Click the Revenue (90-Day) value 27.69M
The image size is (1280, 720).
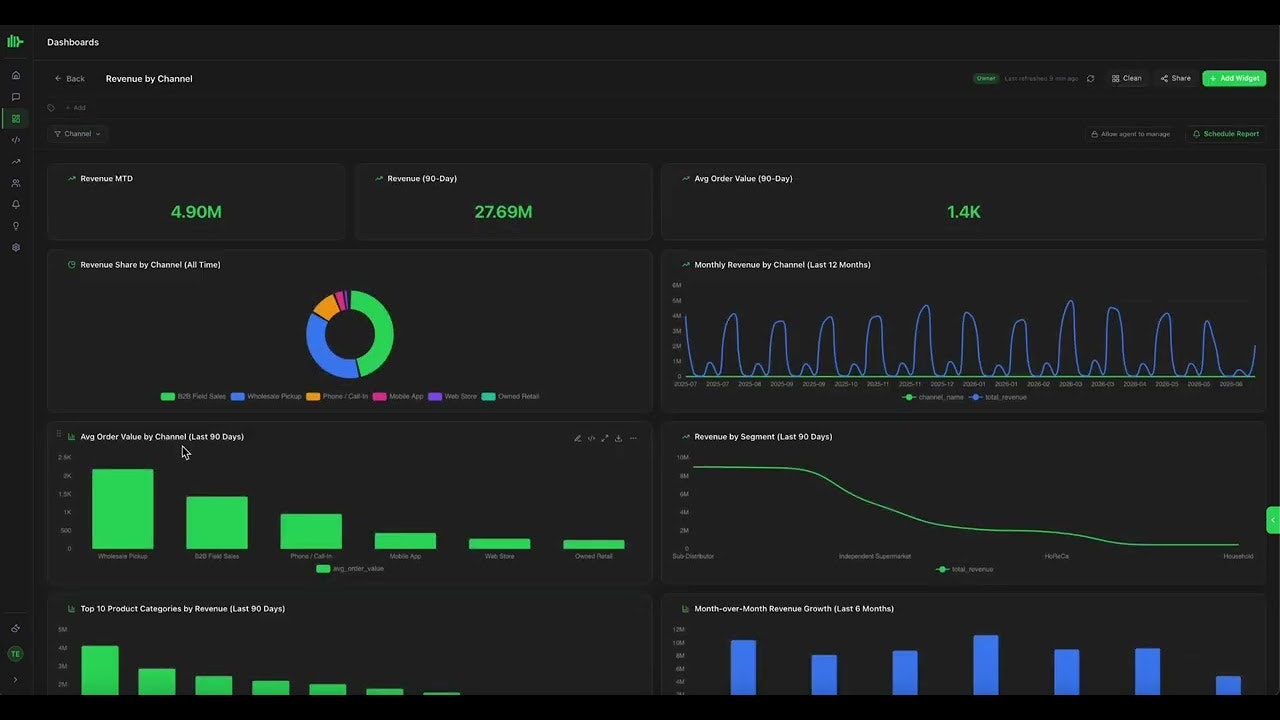point(503,212)
